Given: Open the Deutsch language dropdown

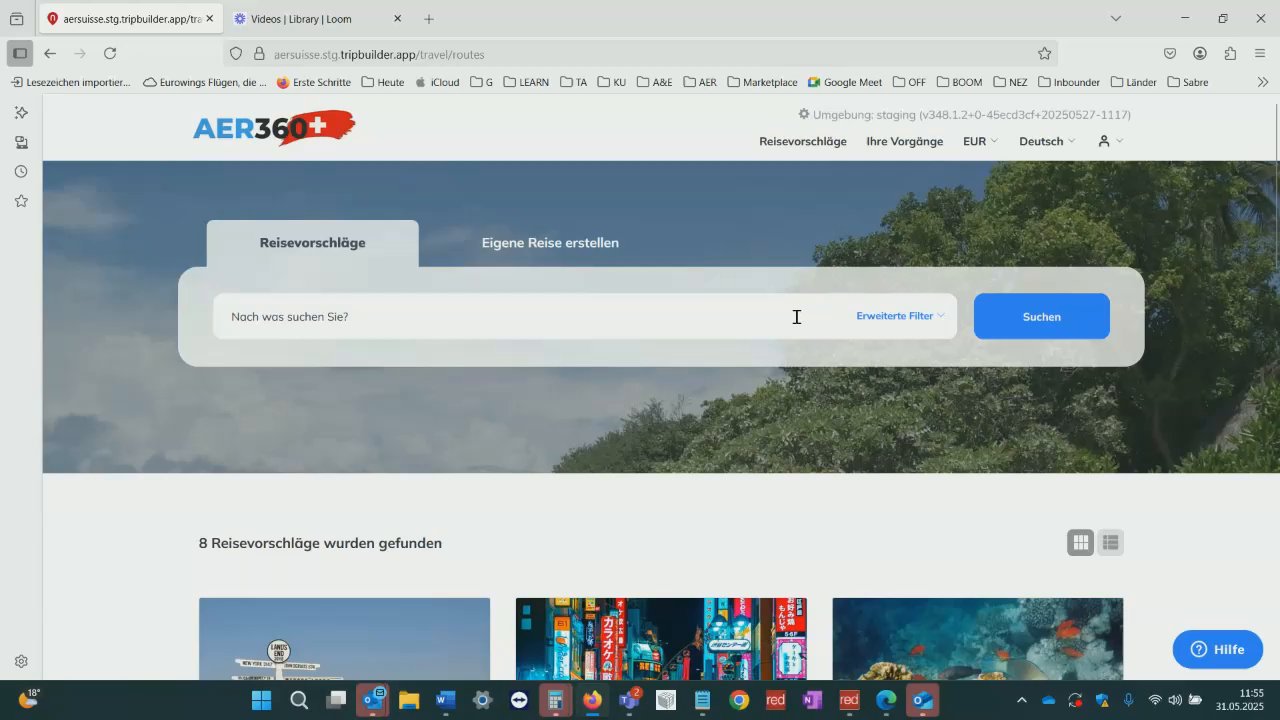Looking at the screenshot, I should tap(1047, 141).
